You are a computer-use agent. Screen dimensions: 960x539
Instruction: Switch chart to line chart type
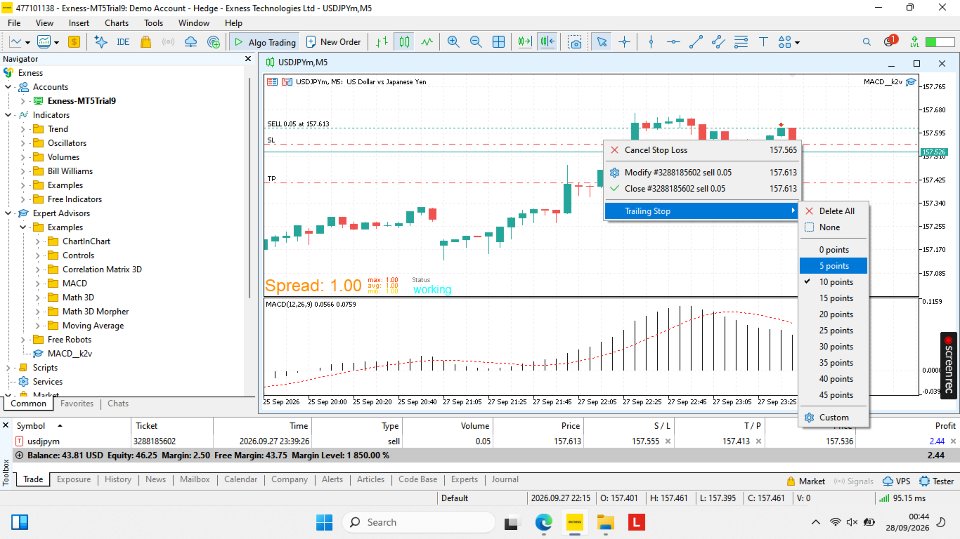[427, 42]
